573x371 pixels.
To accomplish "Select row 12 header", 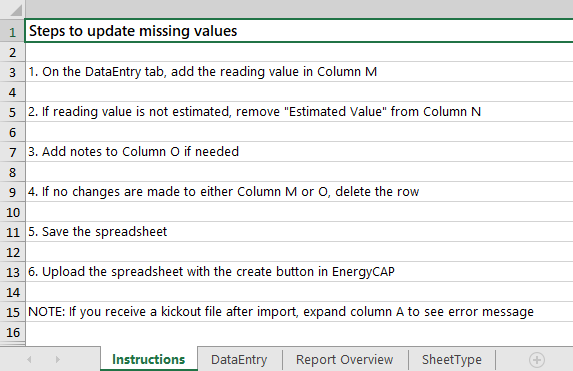I will tap(12, 252).
